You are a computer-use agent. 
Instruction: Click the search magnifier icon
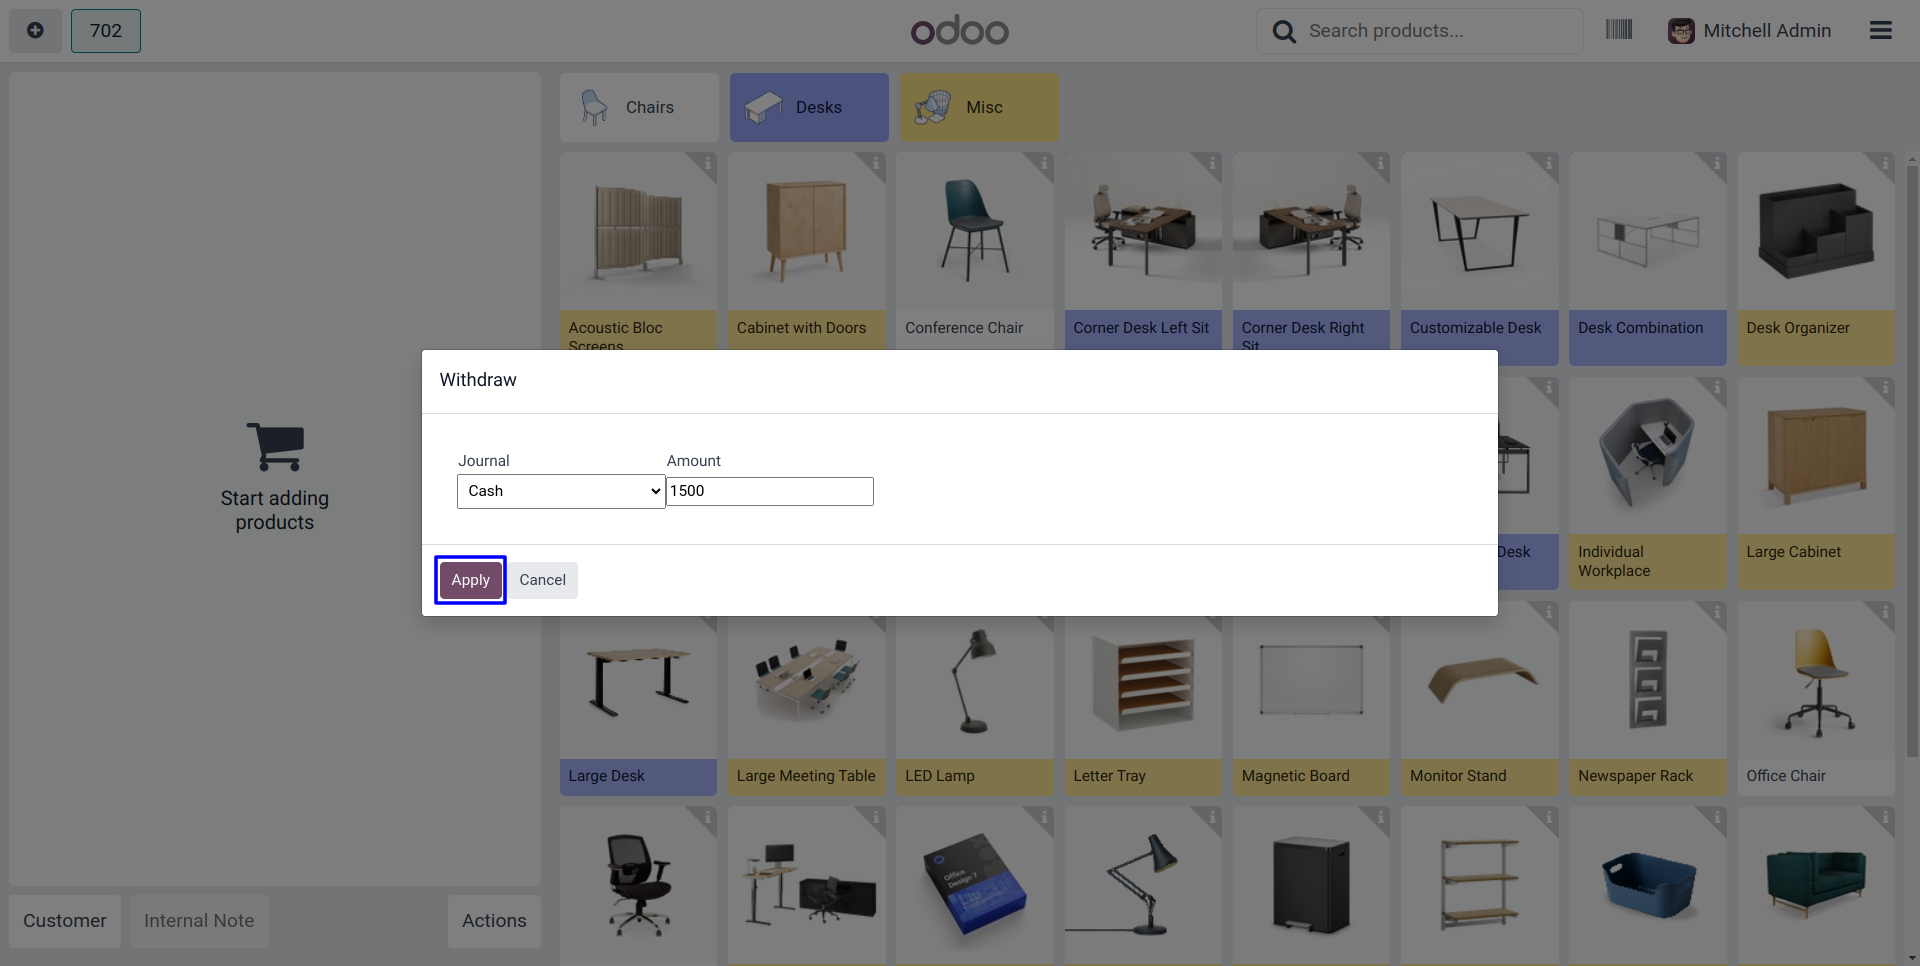tap(1284, 32)
